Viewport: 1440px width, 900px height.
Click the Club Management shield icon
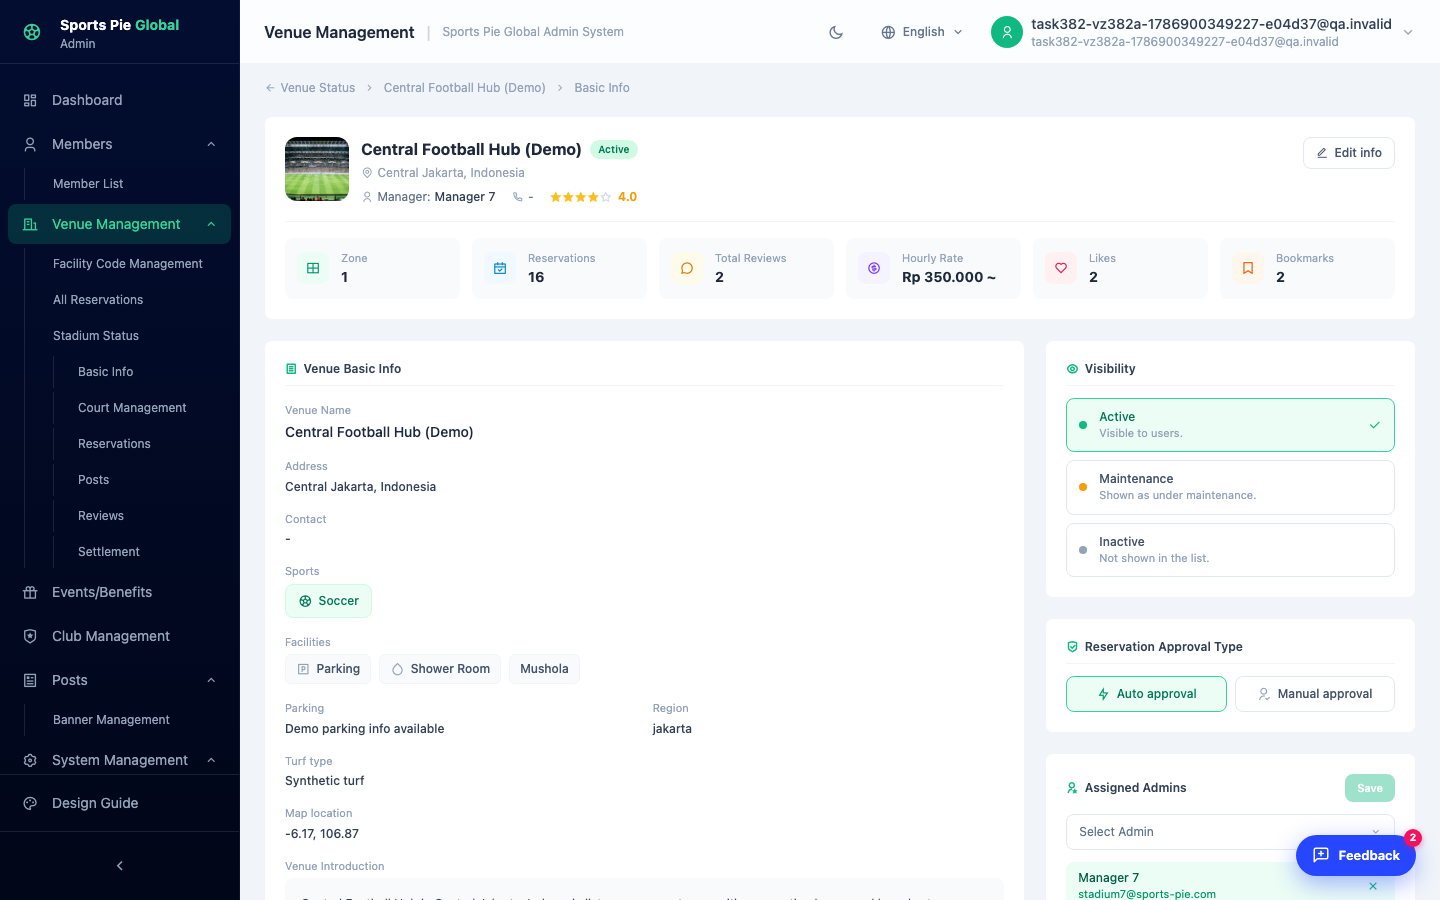pos(30,636)
